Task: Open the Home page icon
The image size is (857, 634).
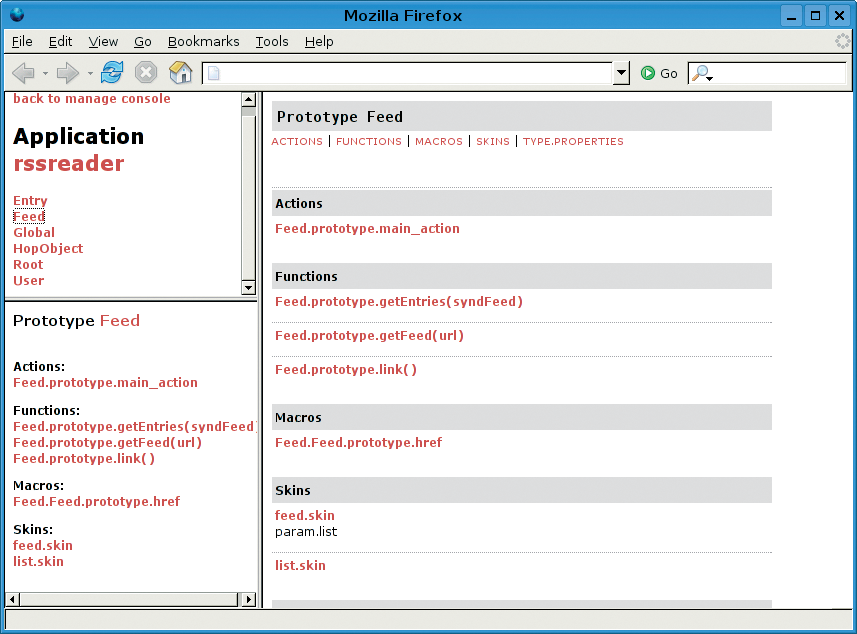Action: click(180, 72)
